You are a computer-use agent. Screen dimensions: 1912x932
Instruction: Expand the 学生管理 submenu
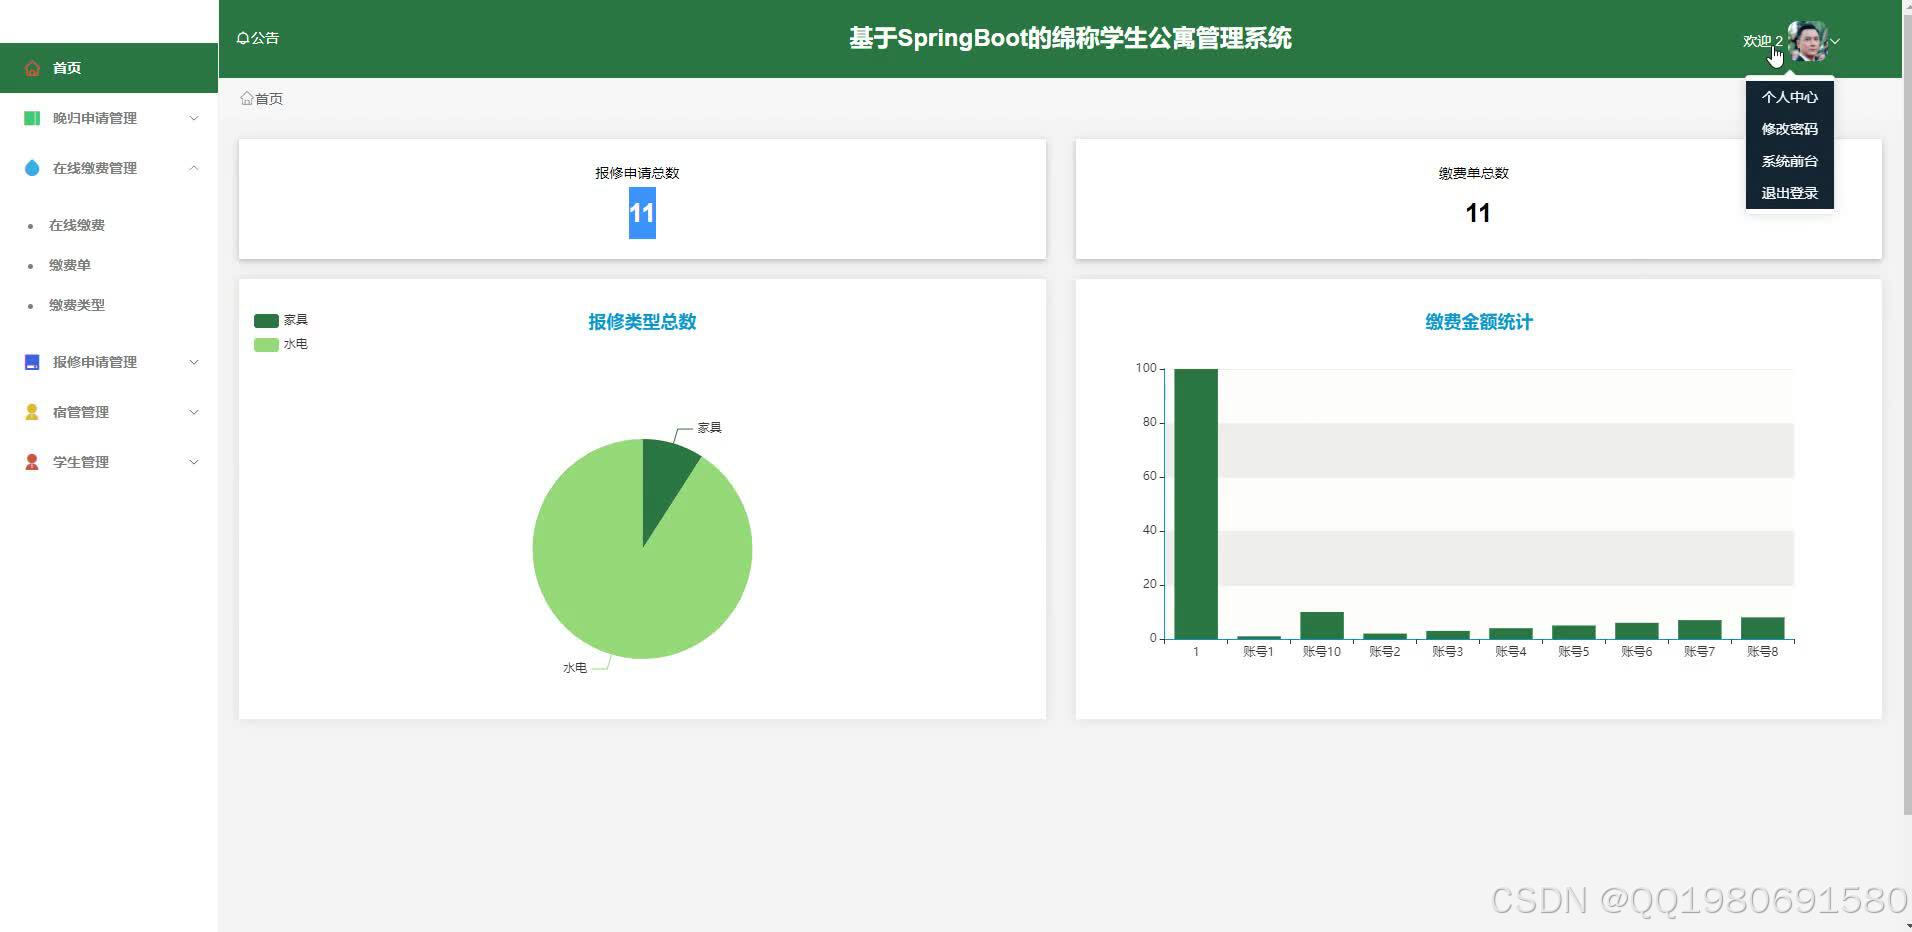pyautogui.click(x=193, y=461)
